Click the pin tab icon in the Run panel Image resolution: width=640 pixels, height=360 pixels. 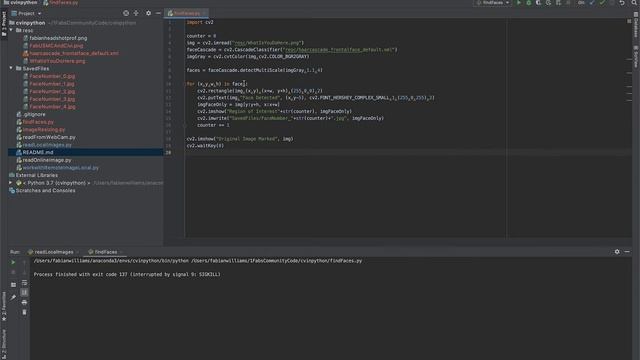(x=13, y=297)
